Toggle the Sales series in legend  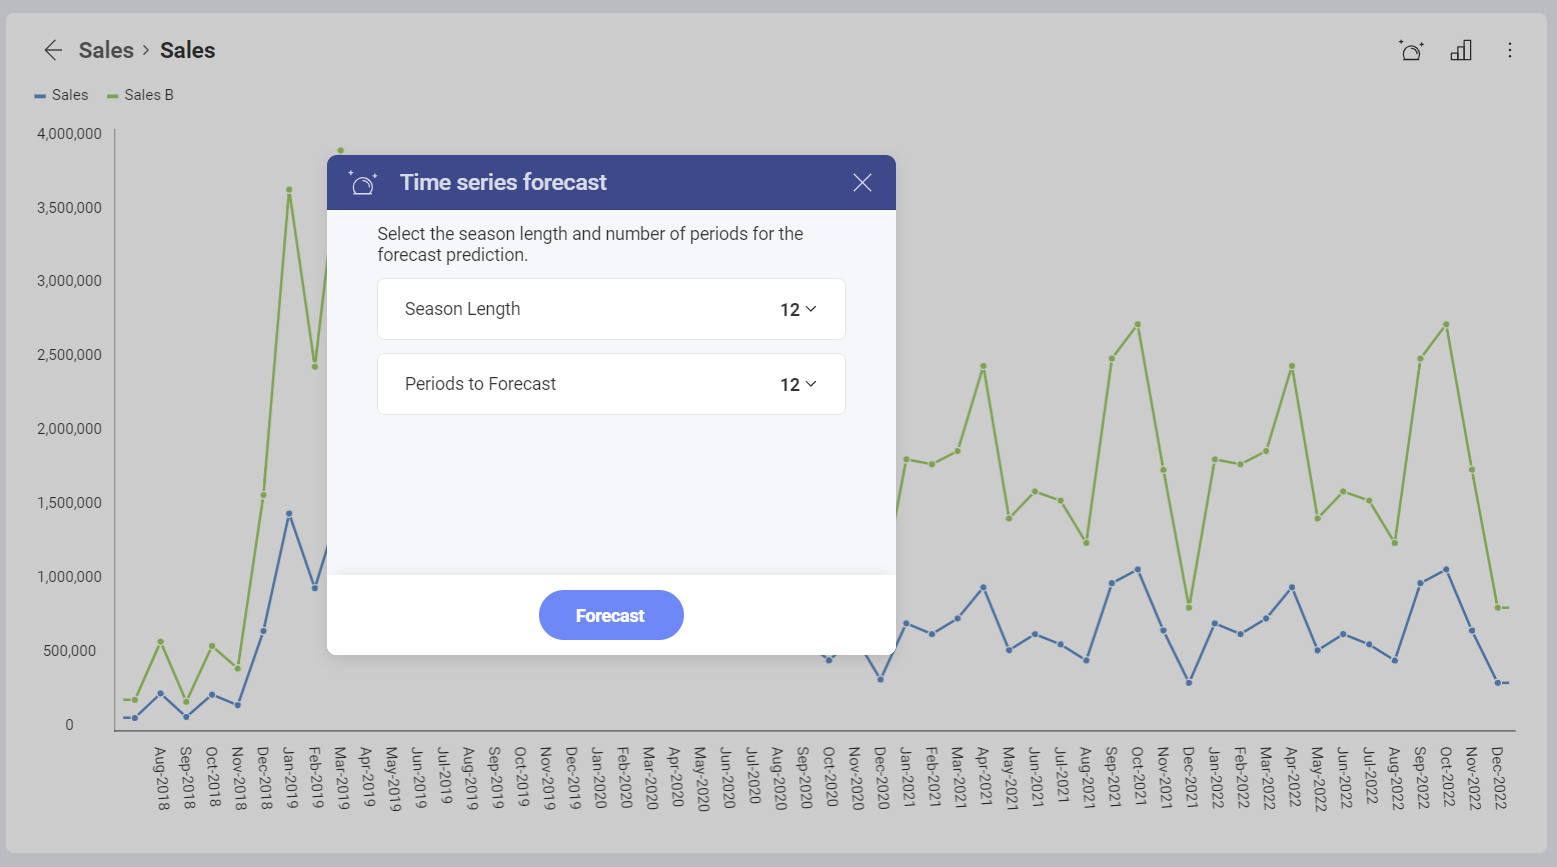tap(61, 95)
